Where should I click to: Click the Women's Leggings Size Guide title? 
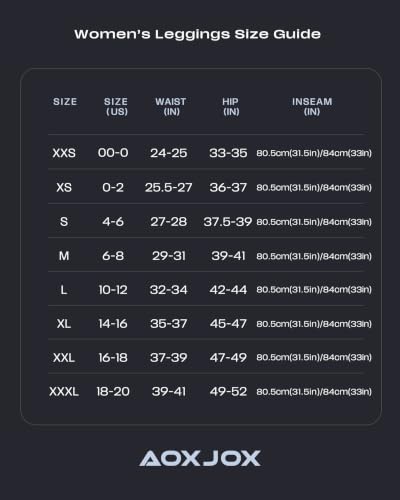[197, 34]
